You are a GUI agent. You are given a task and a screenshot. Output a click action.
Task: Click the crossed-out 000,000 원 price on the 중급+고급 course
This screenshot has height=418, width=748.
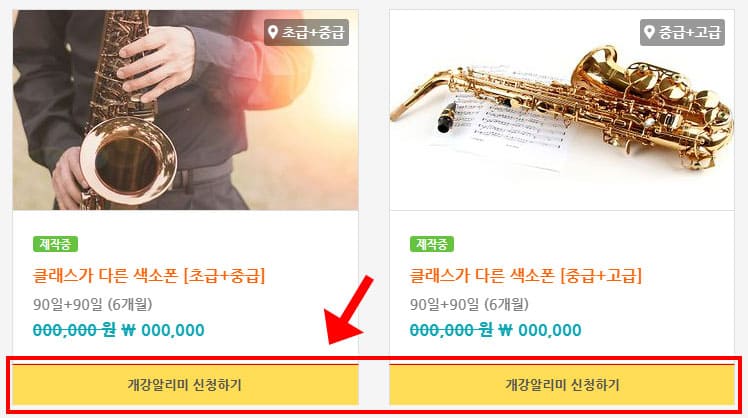pyautogui.click(x=451, y=330)
